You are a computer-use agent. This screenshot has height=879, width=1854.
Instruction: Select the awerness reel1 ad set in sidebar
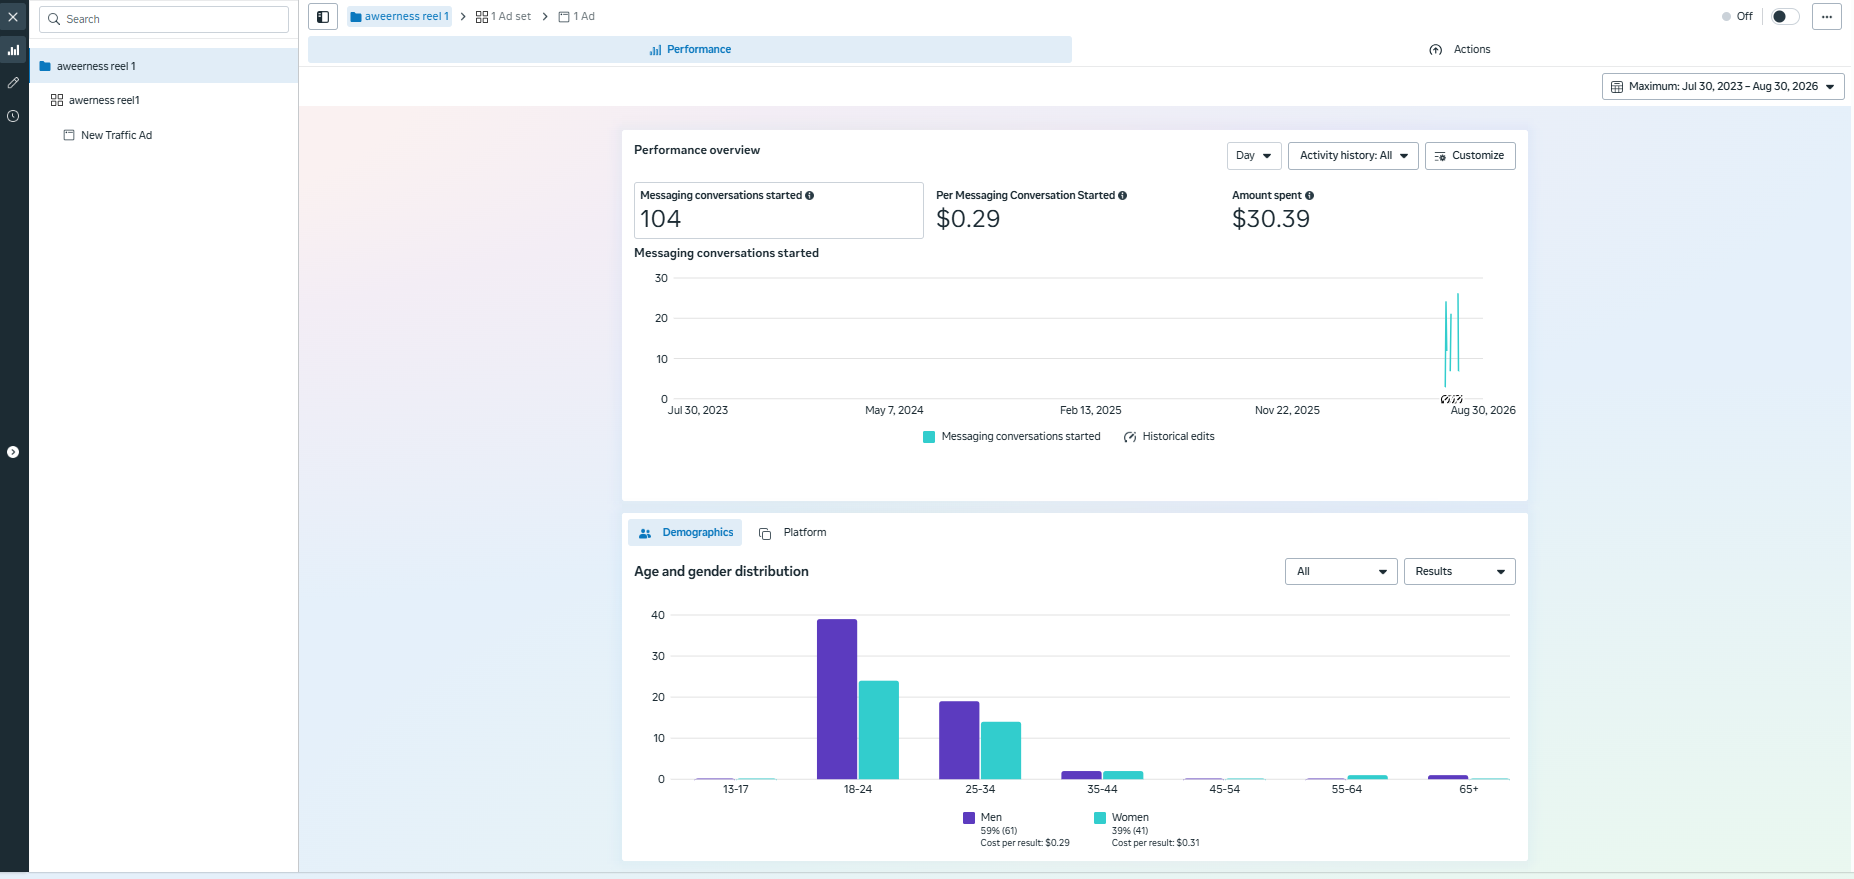coord(164,100)
